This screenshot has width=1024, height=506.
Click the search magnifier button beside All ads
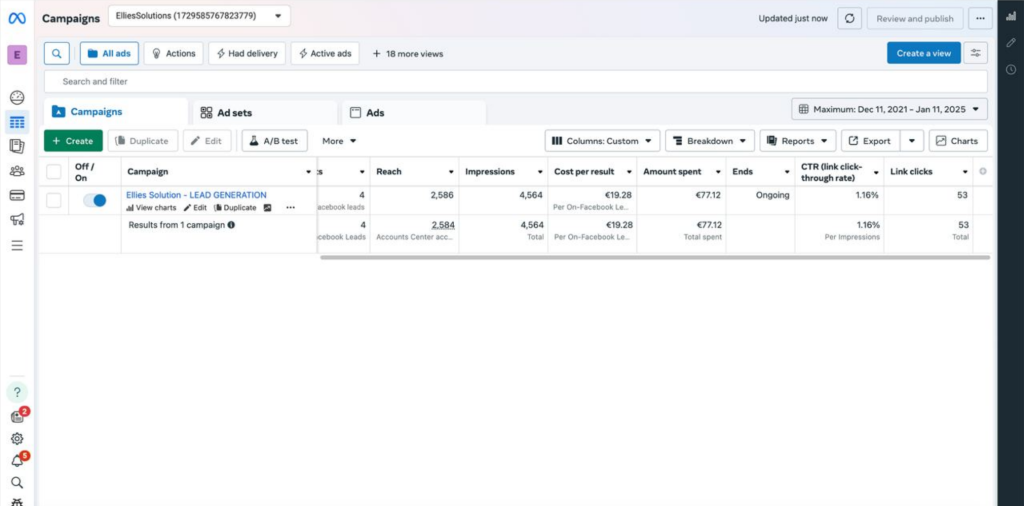click(x=57, y=54)
